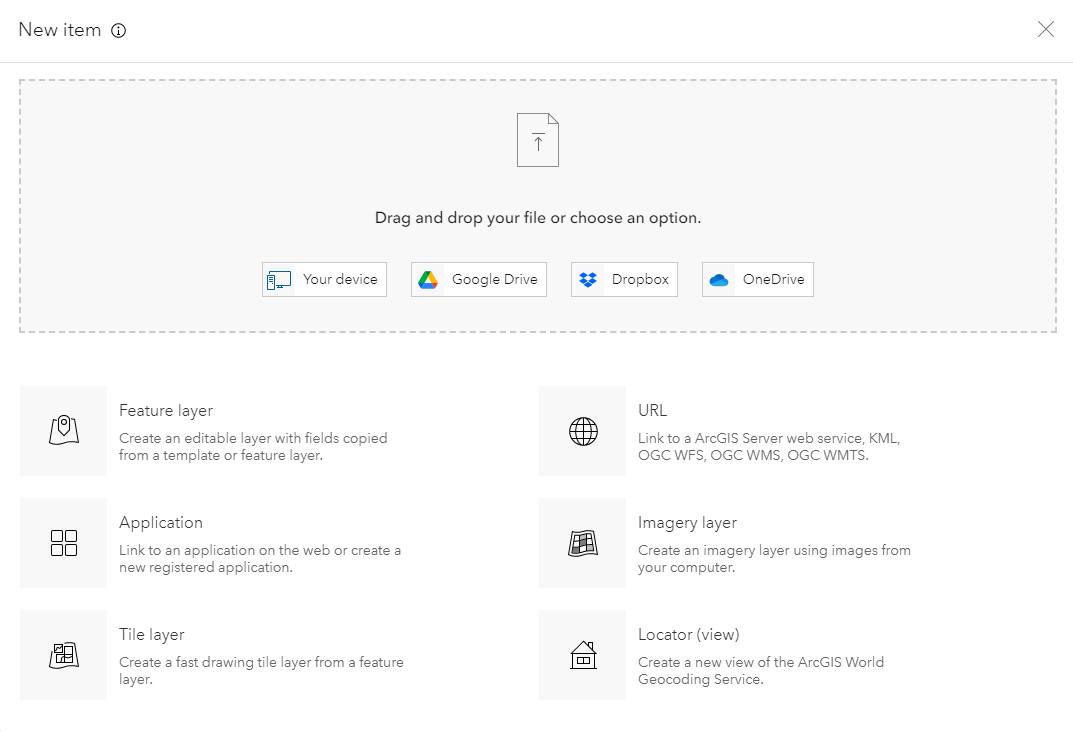The width and height of the screenshot is (1073, 732).
Task: Choose the Tile layer title text
Action: pos(152,634)
